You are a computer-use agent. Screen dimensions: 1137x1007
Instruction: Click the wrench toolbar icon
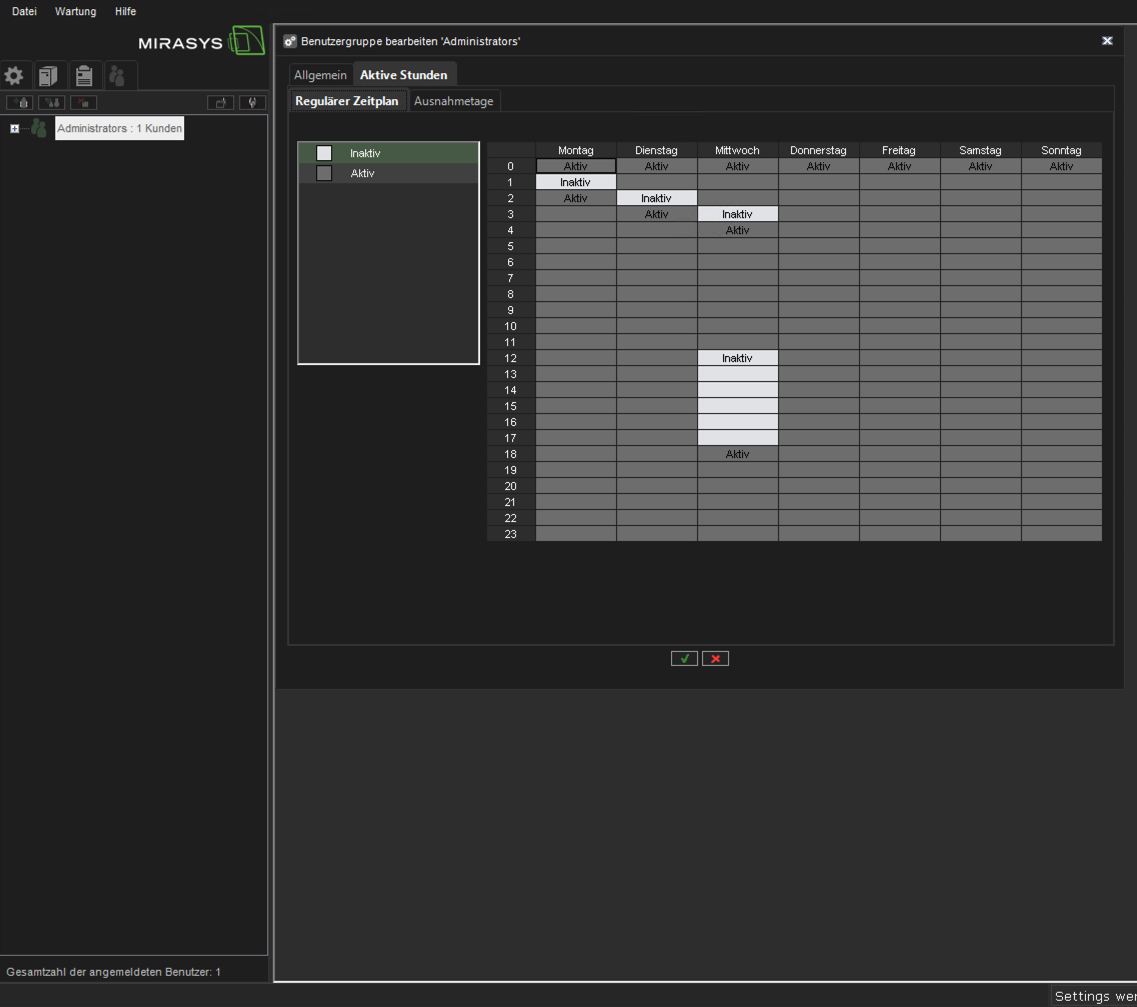(252, 102)
